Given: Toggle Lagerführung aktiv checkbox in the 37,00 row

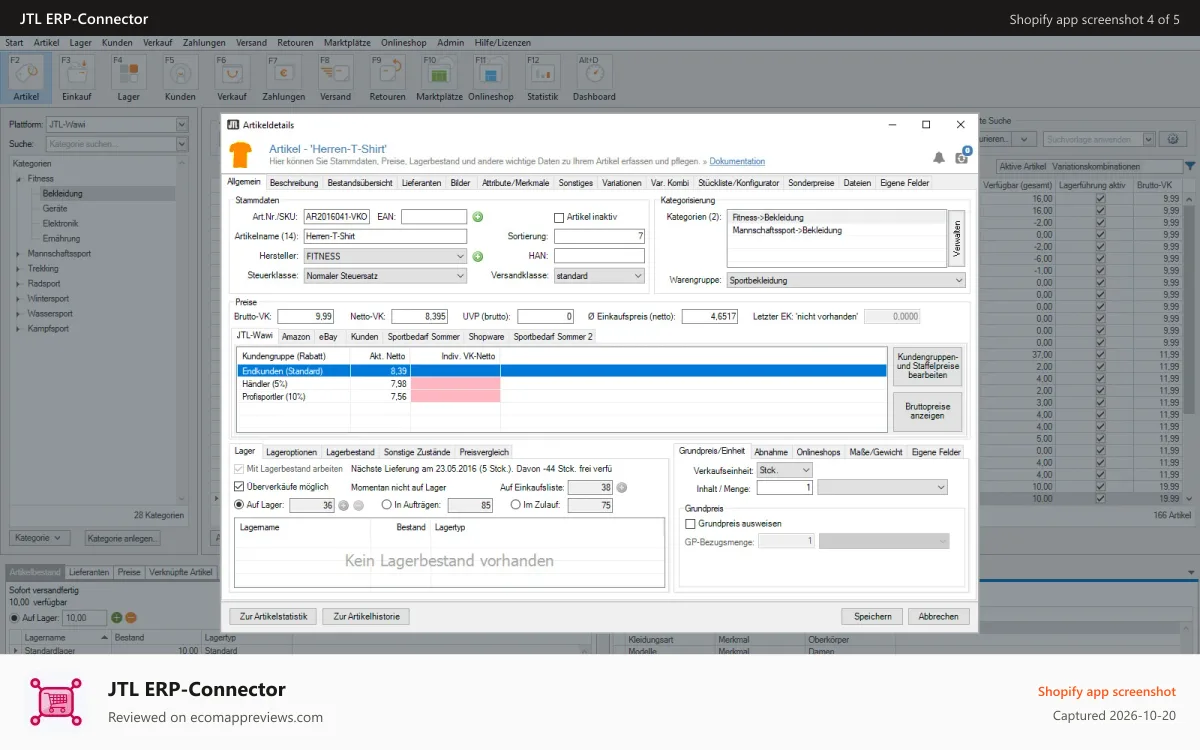Looking at the screenshot, I should 1100,355.
